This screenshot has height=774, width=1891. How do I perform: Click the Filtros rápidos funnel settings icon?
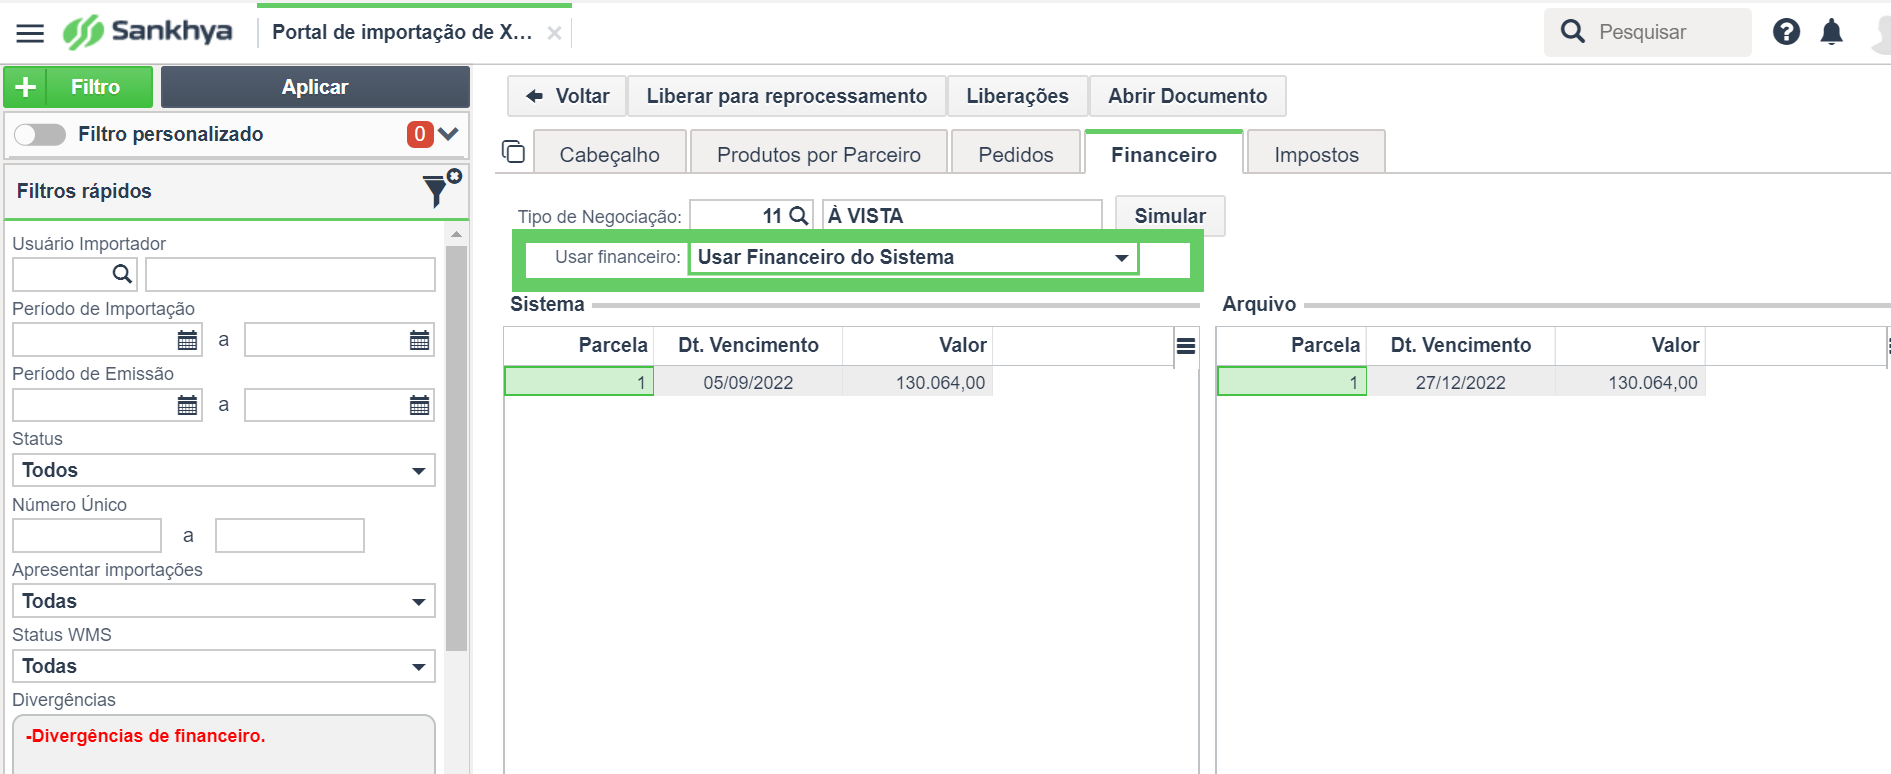tap(440, 188)
